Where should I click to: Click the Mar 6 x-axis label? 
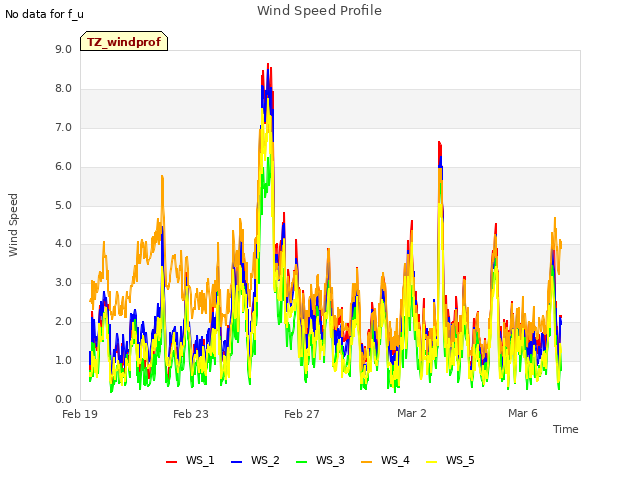pyautogui.click(x=523, y=413)
